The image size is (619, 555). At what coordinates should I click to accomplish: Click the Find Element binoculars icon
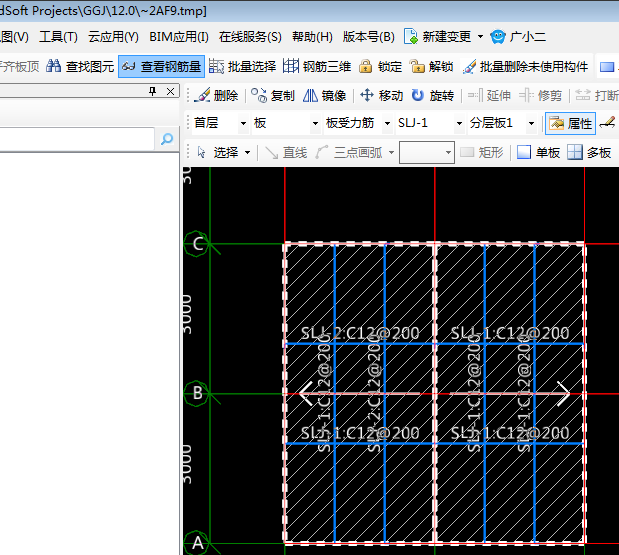click(x=53, y=66)
